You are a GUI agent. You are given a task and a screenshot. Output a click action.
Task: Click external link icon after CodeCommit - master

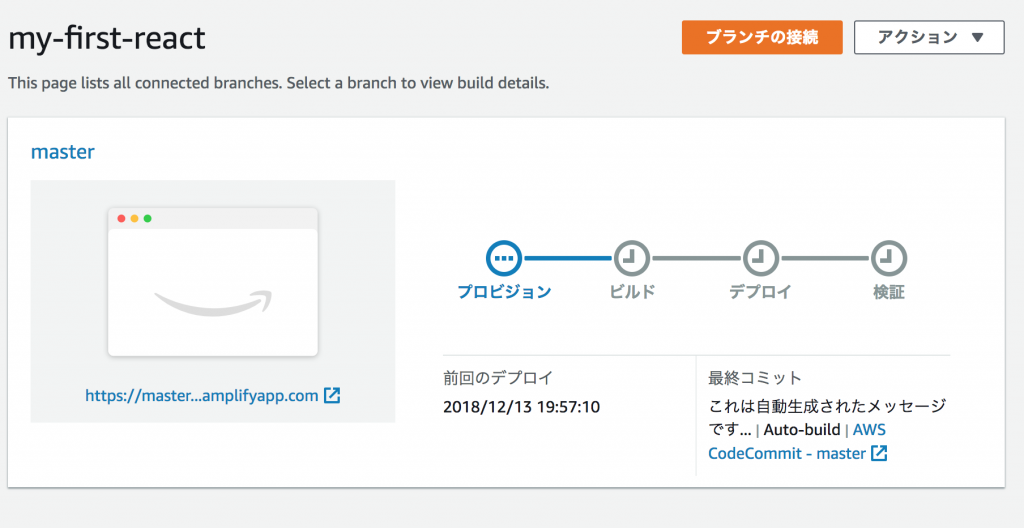click(x=879, y=453)
